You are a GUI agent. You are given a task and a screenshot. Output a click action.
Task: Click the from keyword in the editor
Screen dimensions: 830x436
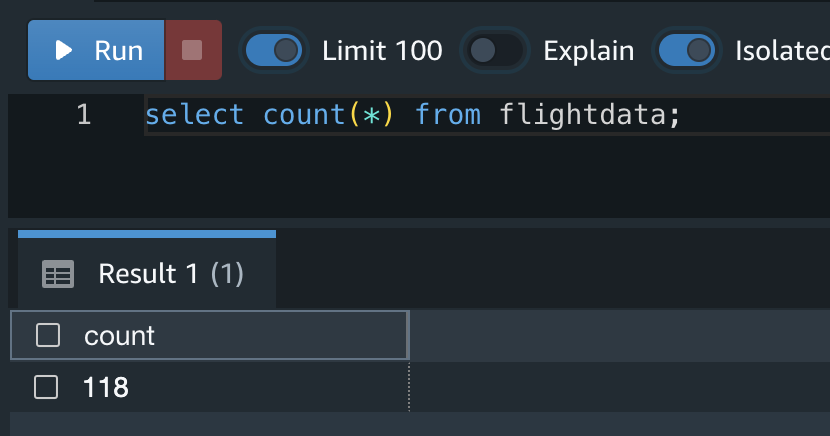448,115
